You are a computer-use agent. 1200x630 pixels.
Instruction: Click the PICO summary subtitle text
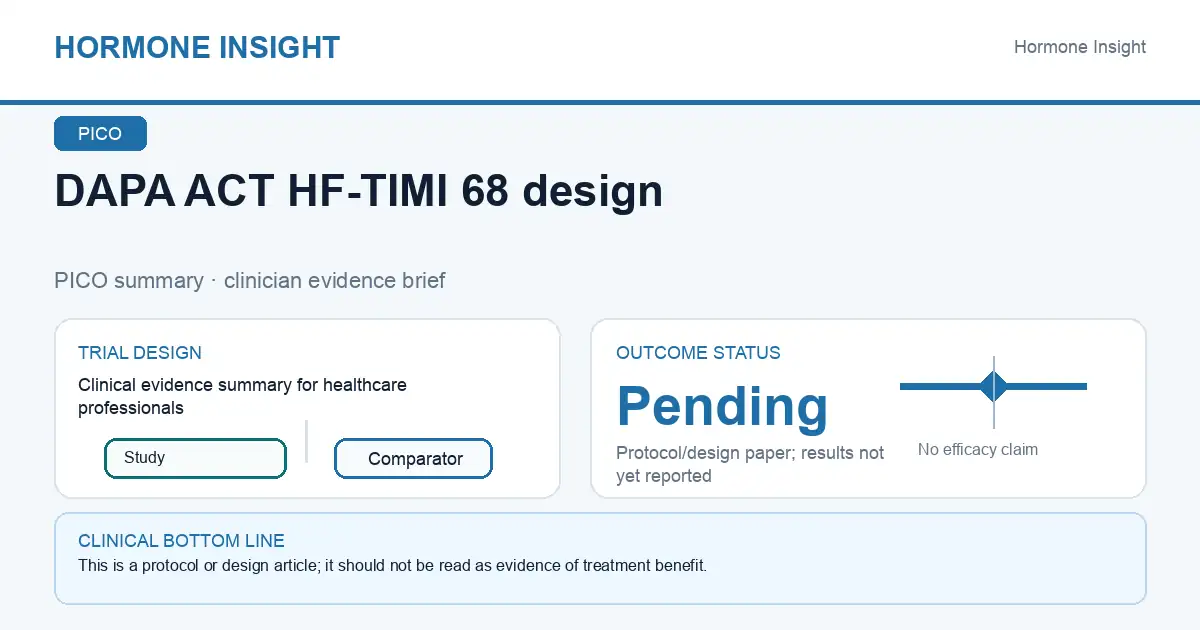[x=250, y=280]
